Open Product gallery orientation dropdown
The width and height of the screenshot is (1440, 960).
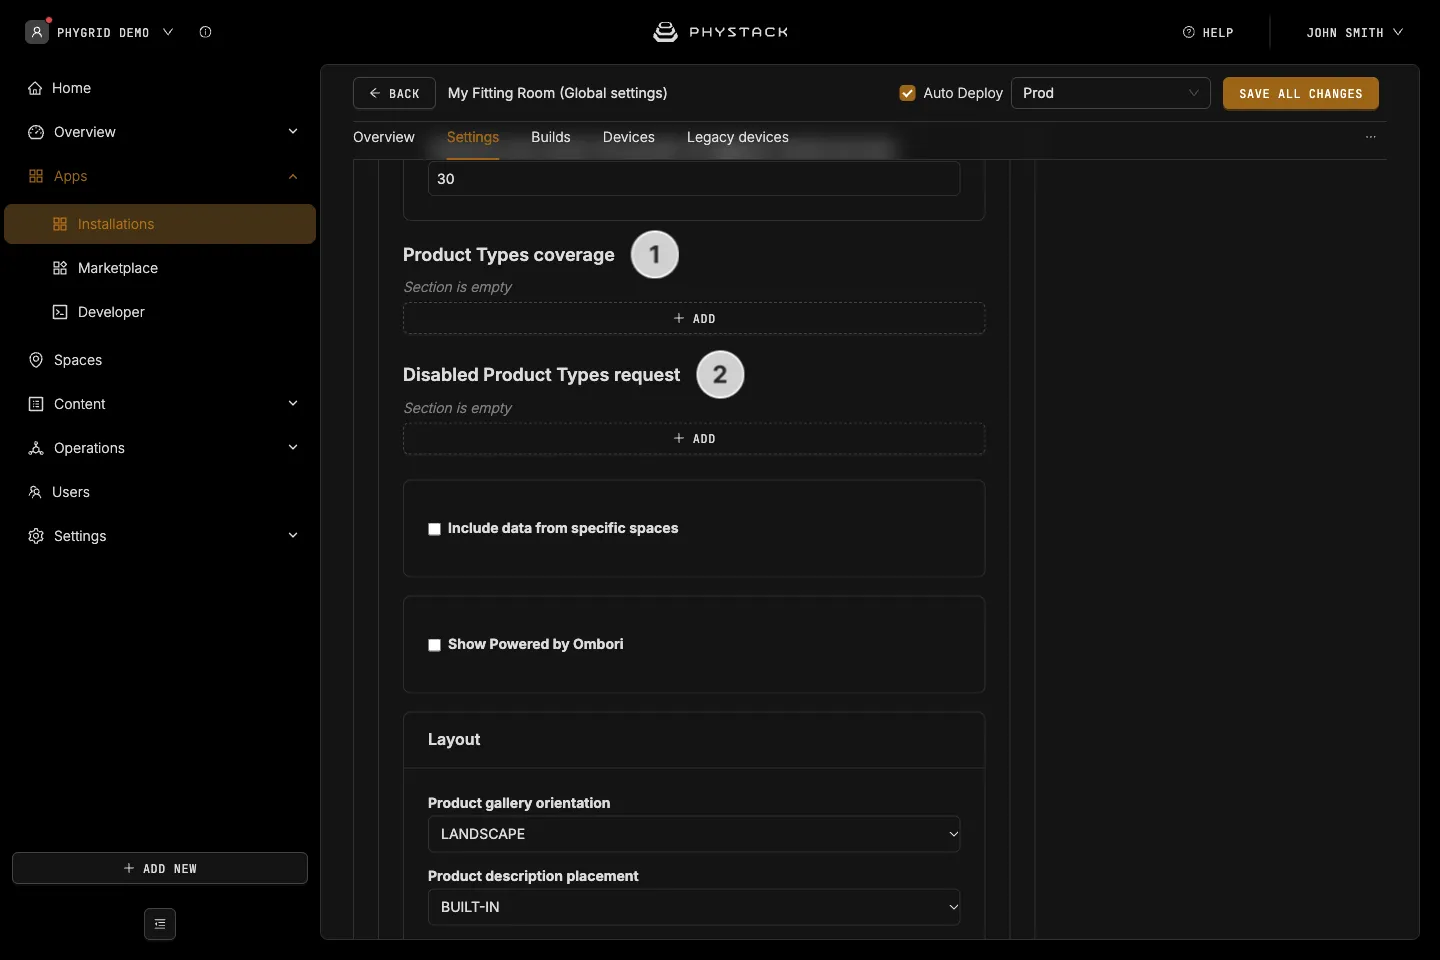point(694,834)
